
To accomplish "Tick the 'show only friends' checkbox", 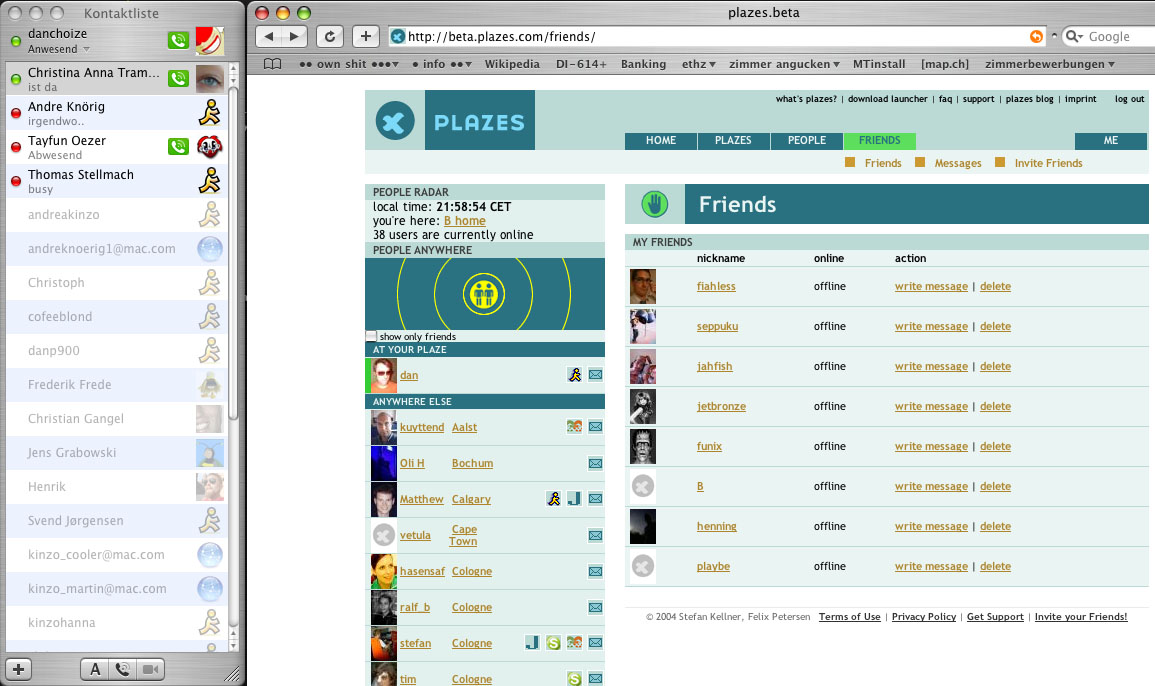I will point(371,336).
